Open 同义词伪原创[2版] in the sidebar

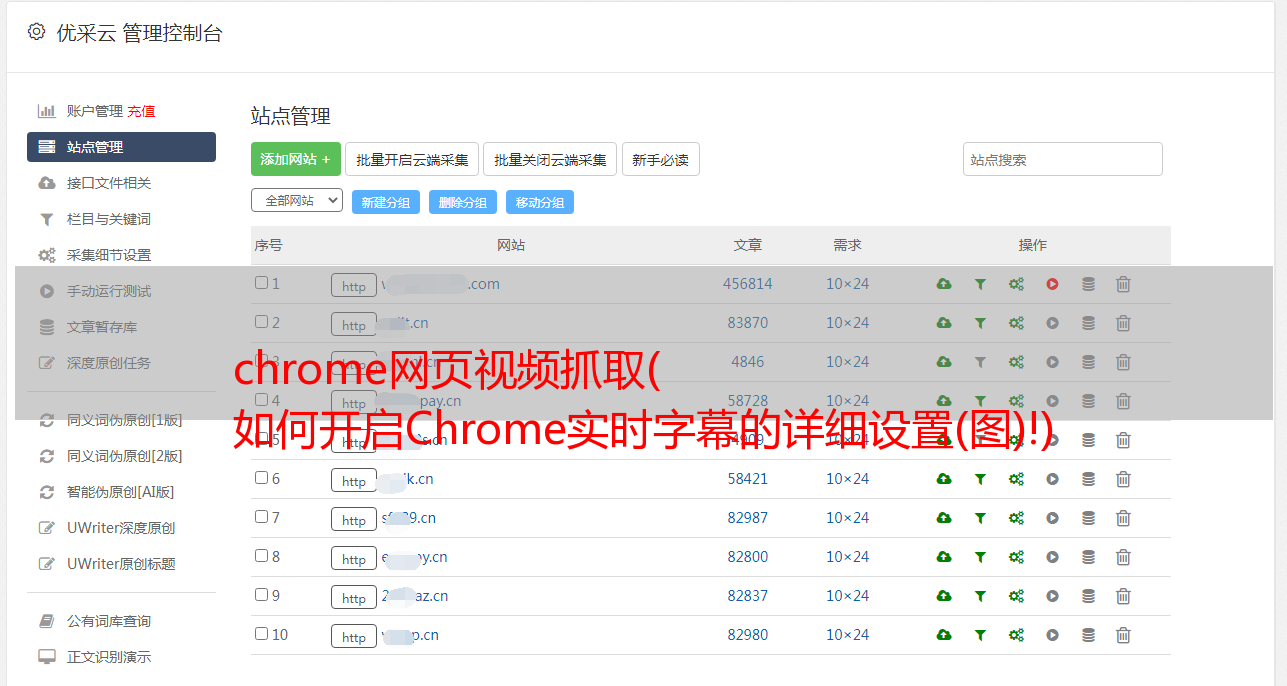124,456
